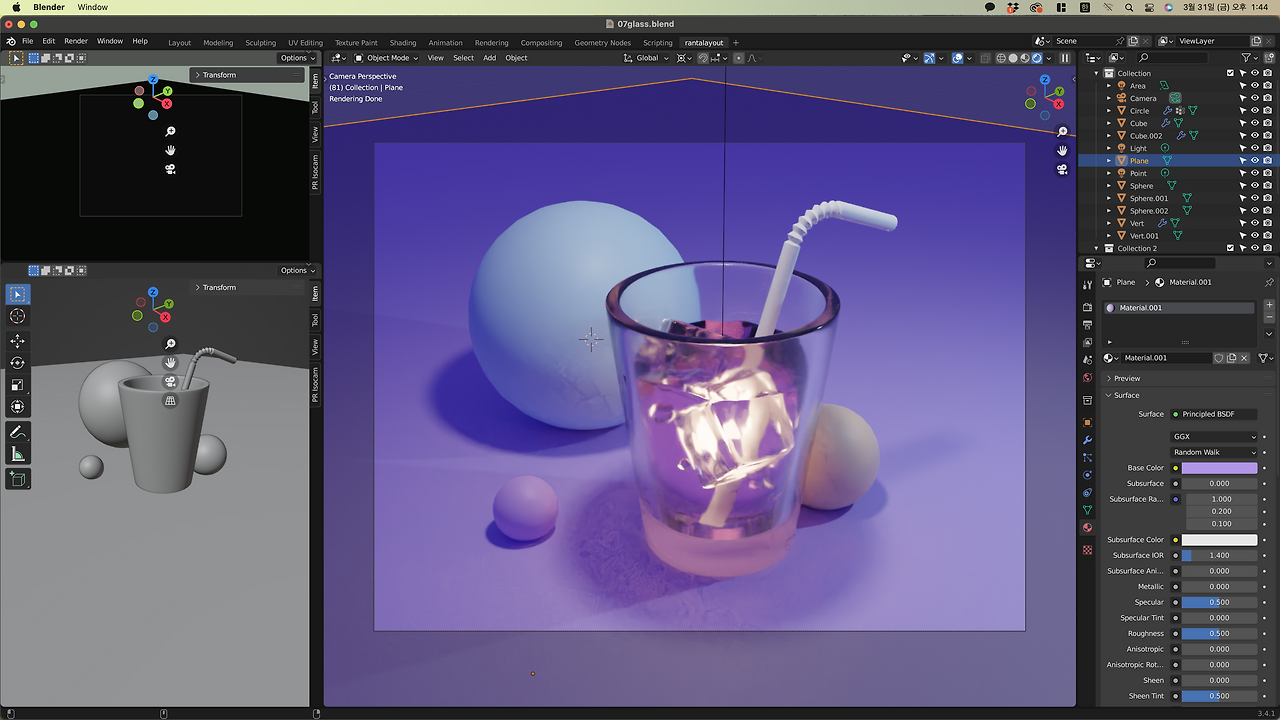Uncheck the Collection exclude checkbox
The width and height of the screenshot is (1280, 720).
click(1230, 73)
